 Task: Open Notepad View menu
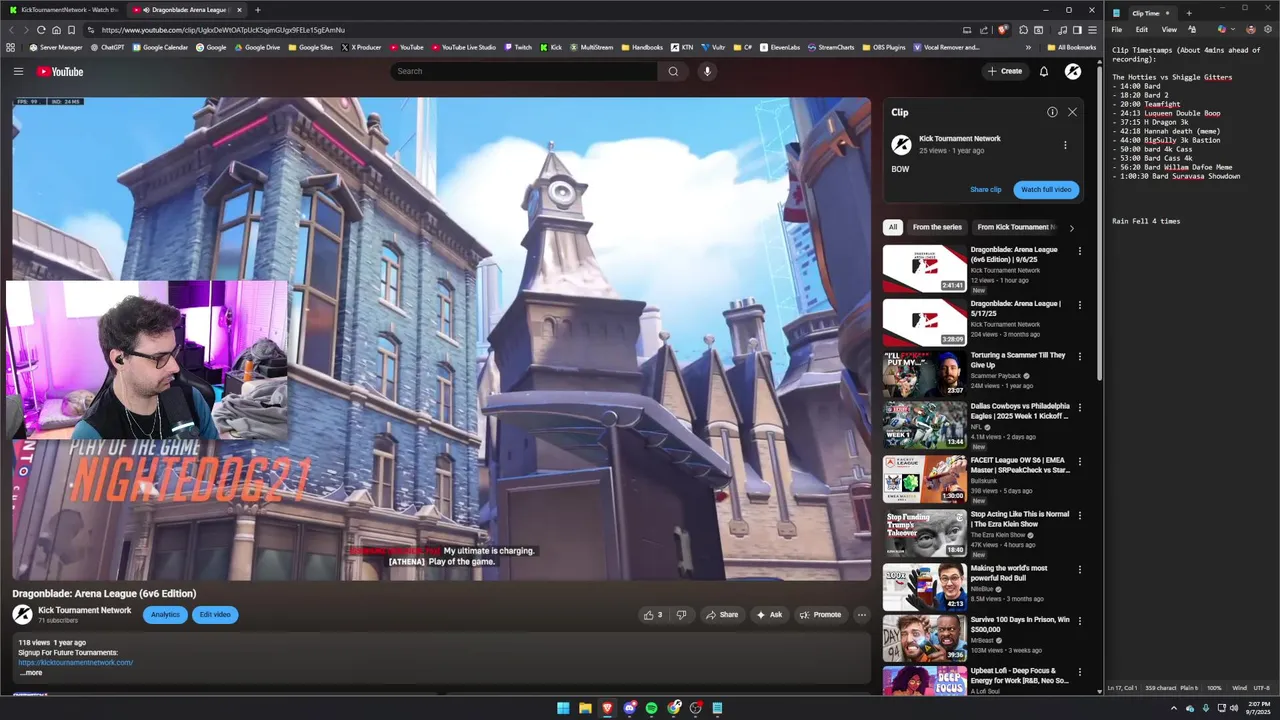(1169, 30)
